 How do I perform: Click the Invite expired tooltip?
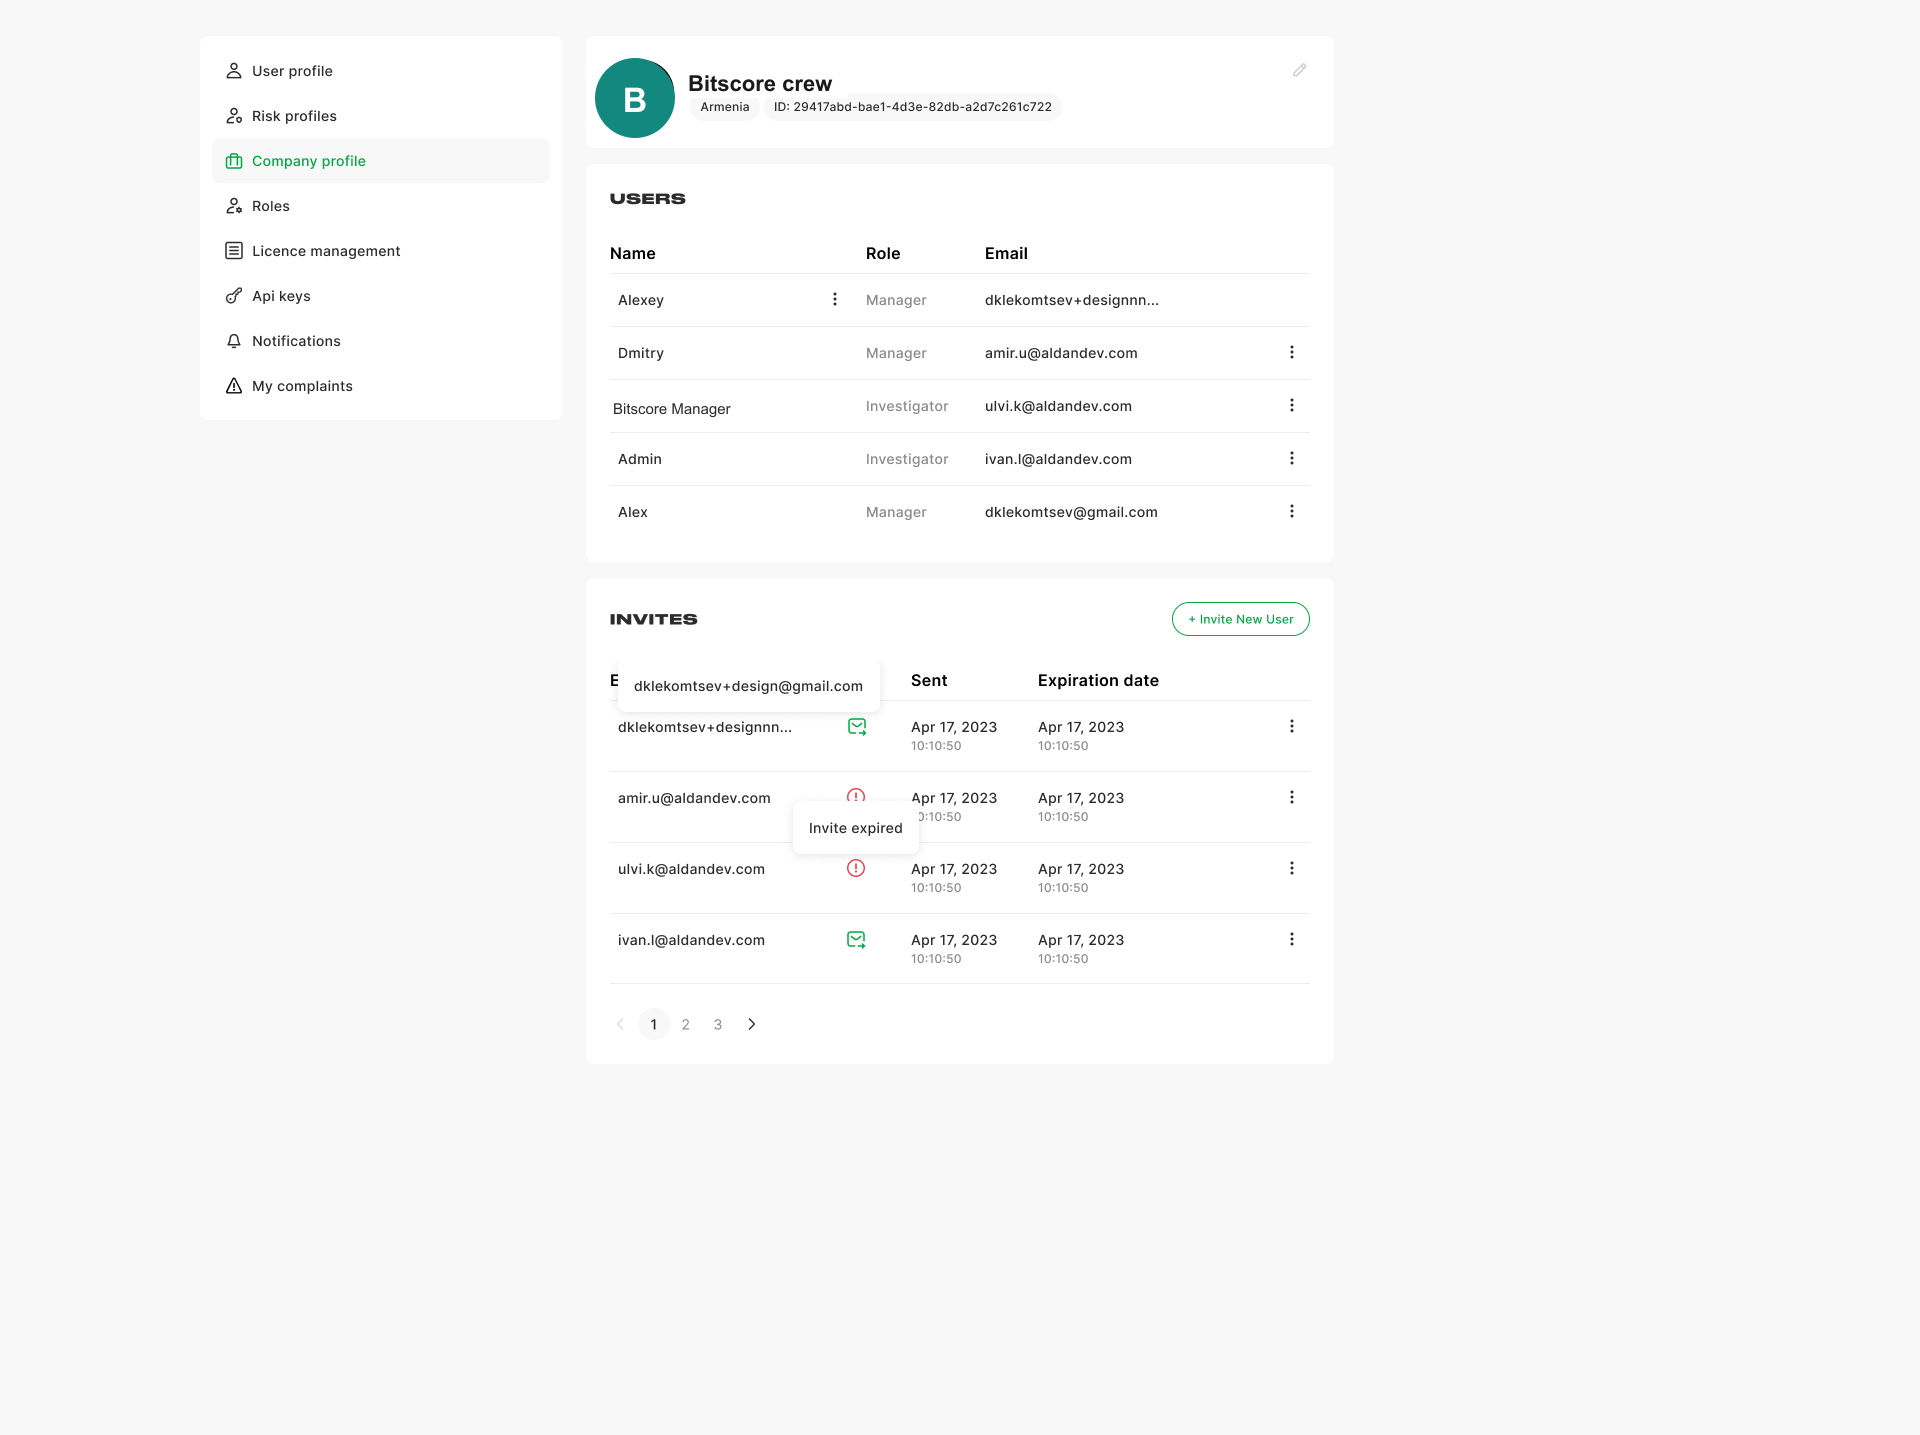[856, 828]
